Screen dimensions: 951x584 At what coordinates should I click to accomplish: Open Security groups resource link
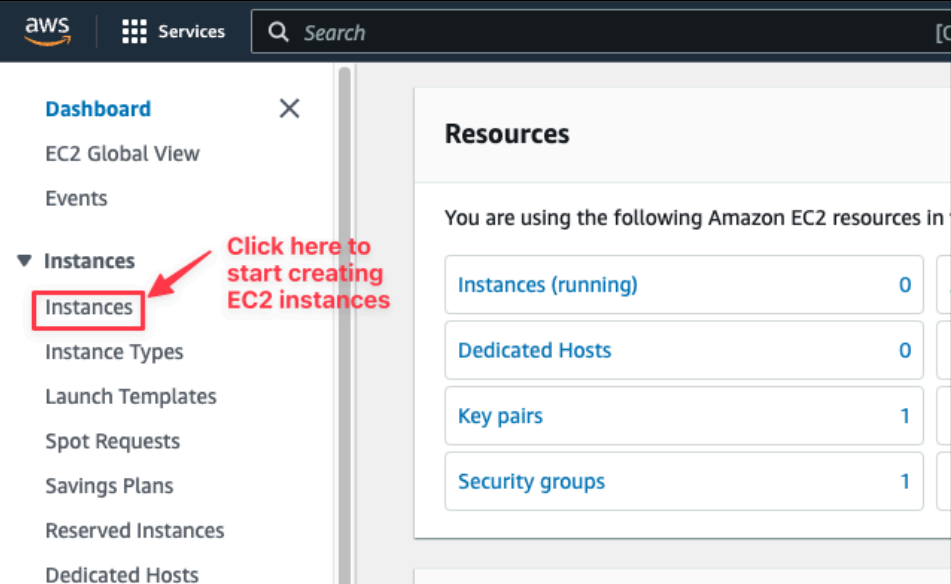531,482
